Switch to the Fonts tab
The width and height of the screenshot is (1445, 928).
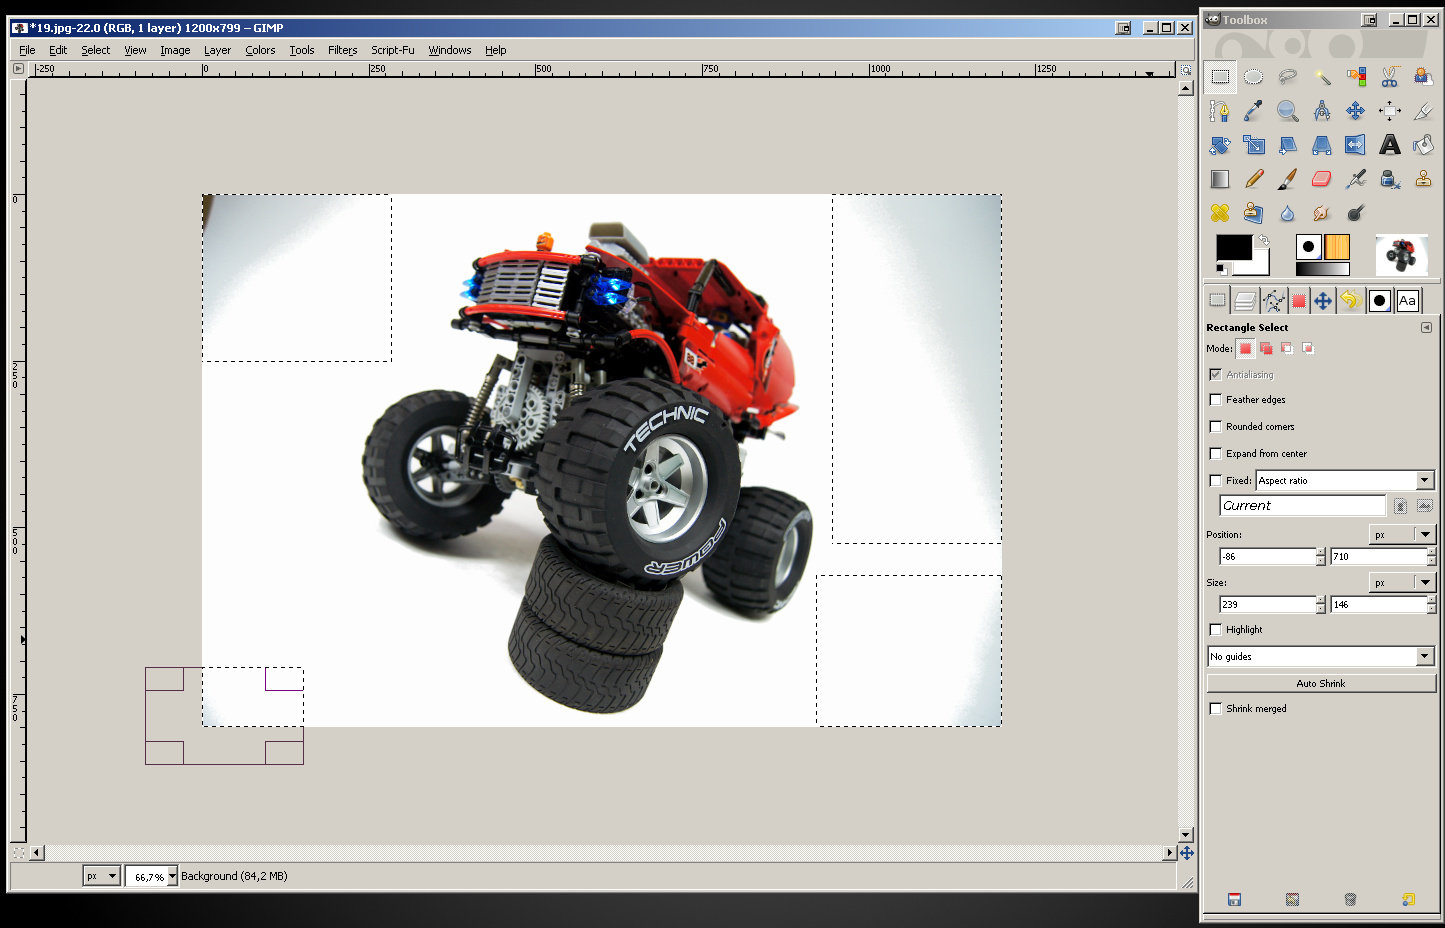(1407, 300)
